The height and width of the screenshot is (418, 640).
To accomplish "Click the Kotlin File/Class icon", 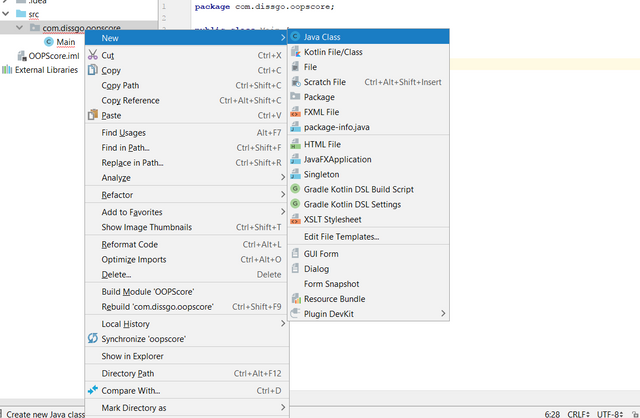I will click(x=296, y=52).
